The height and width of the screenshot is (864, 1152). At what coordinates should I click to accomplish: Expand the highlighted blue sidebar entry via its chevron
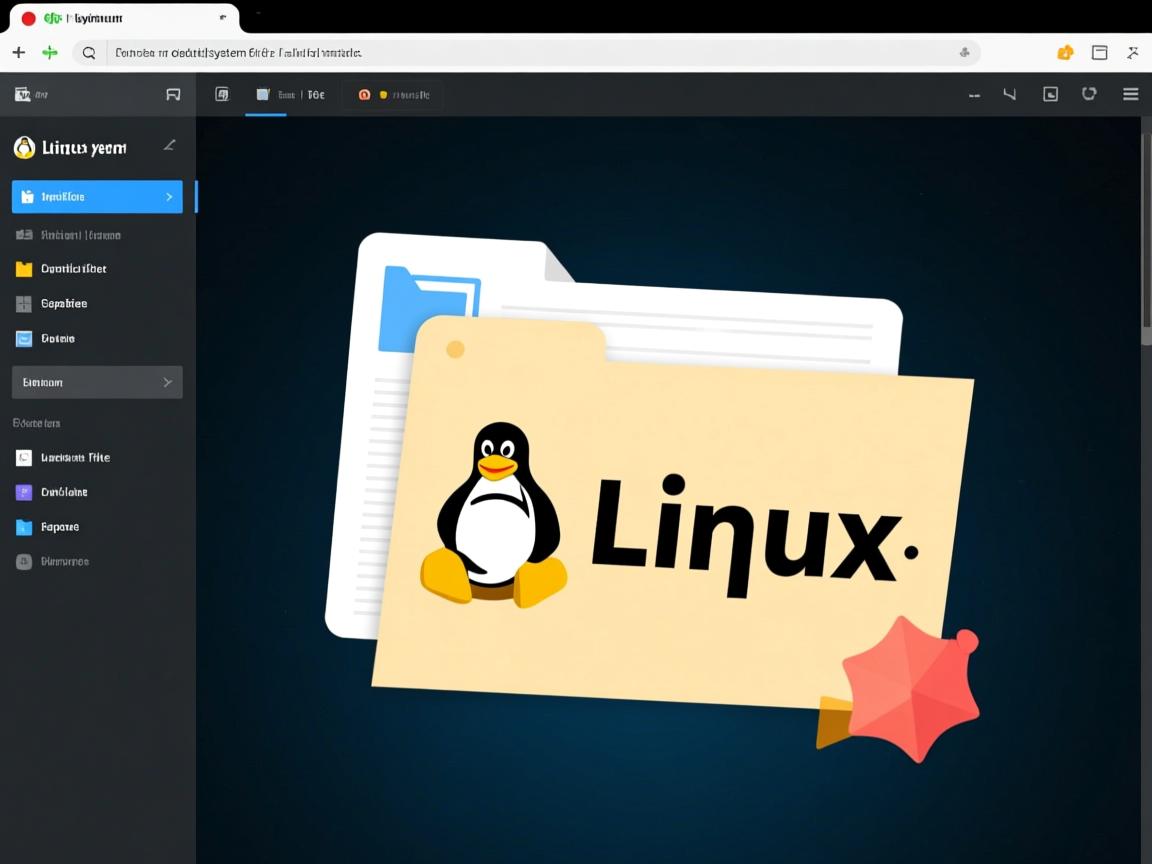(170, 197)
